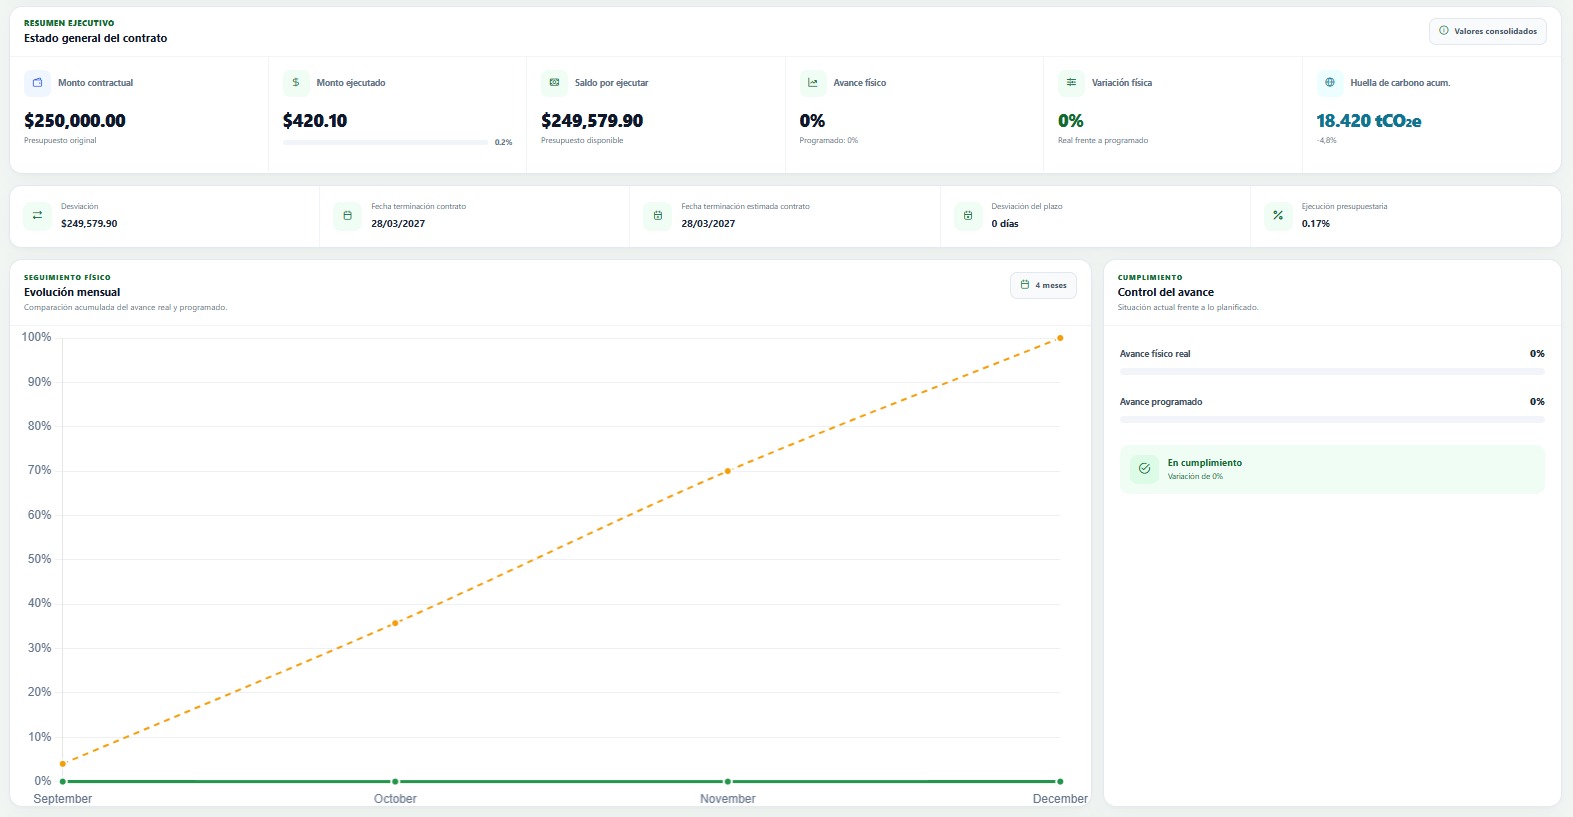Click the Saldo por ejecutar cash icon
The width and height of the screenshot is (1573, 817).
click(554, 83)
